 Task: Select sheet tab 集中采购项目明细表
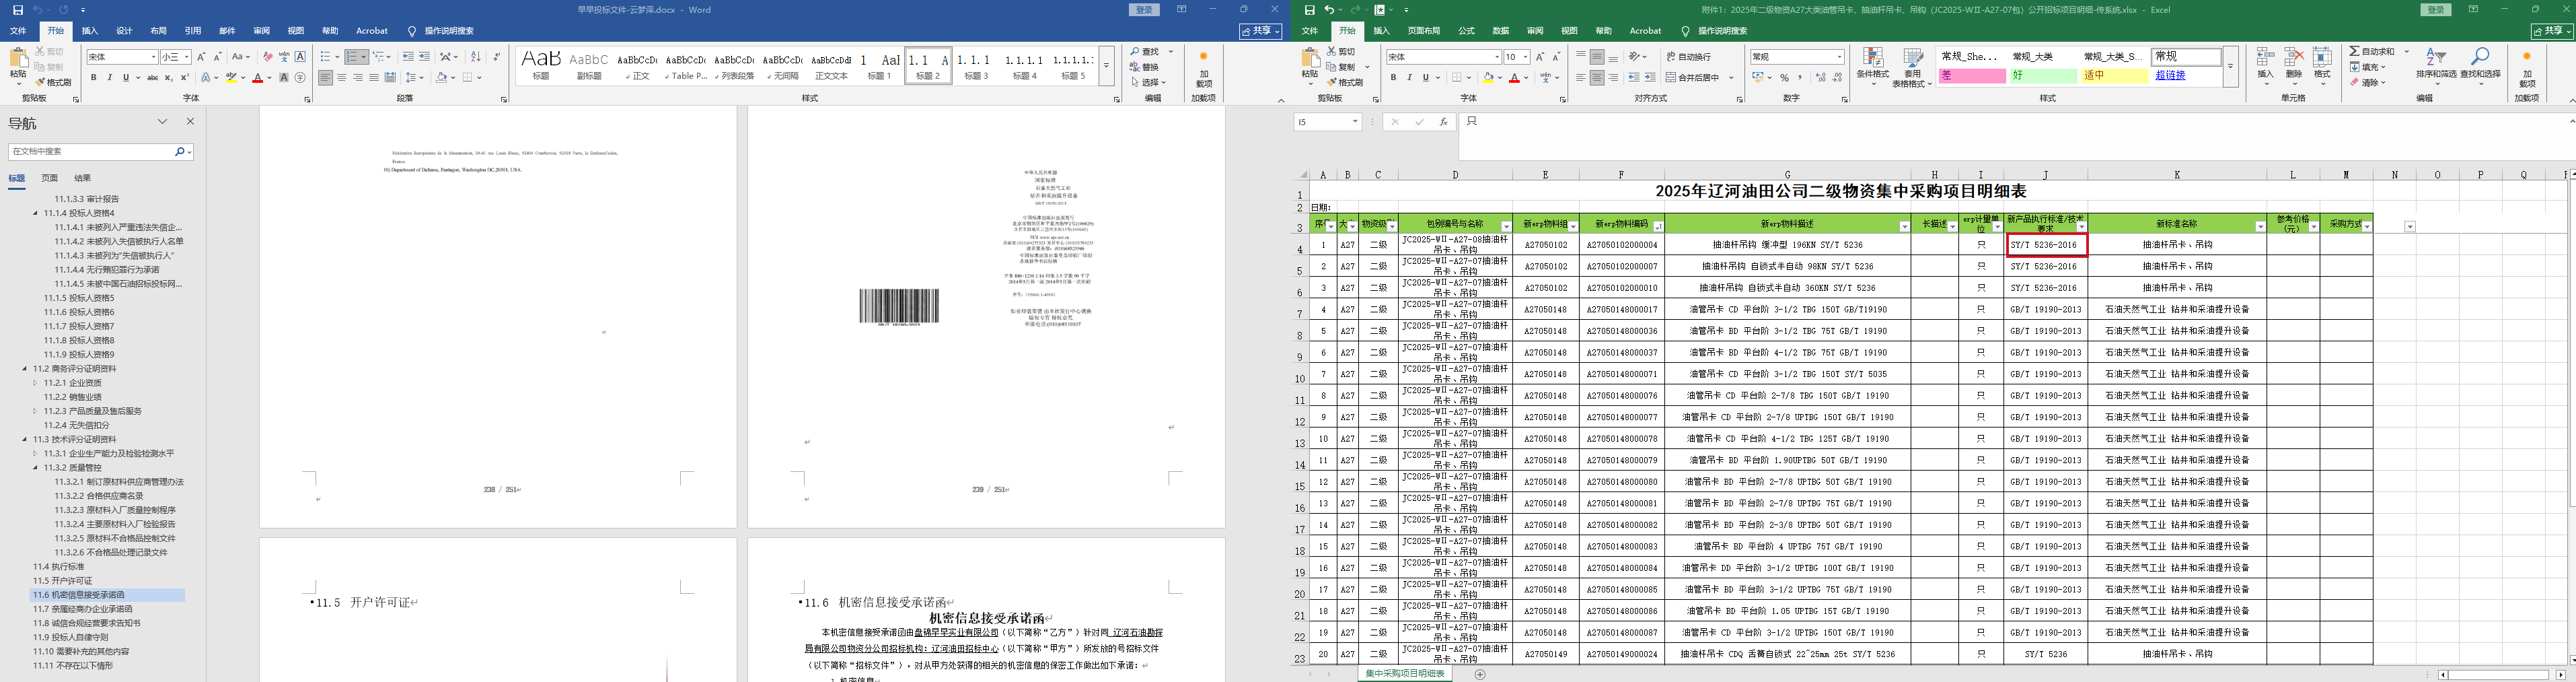coord(1405,674)
